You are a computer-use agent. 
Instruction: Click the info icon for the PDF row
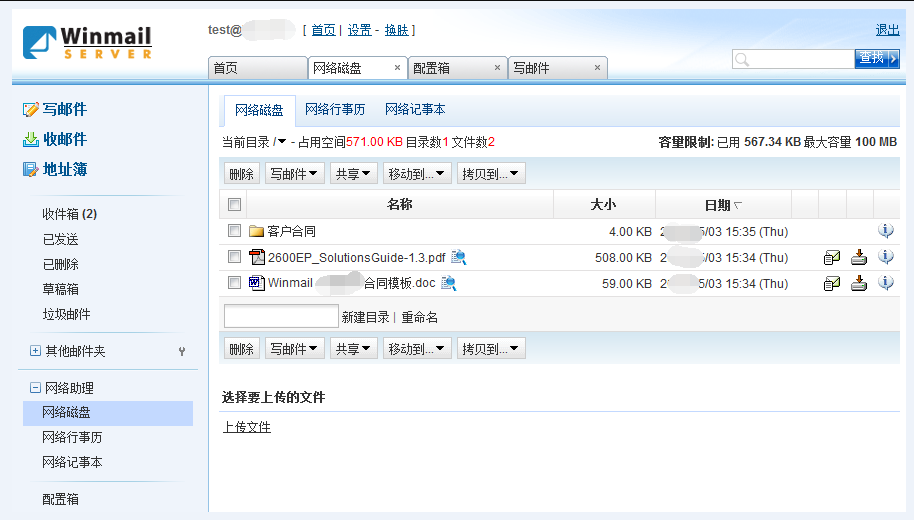885,257
